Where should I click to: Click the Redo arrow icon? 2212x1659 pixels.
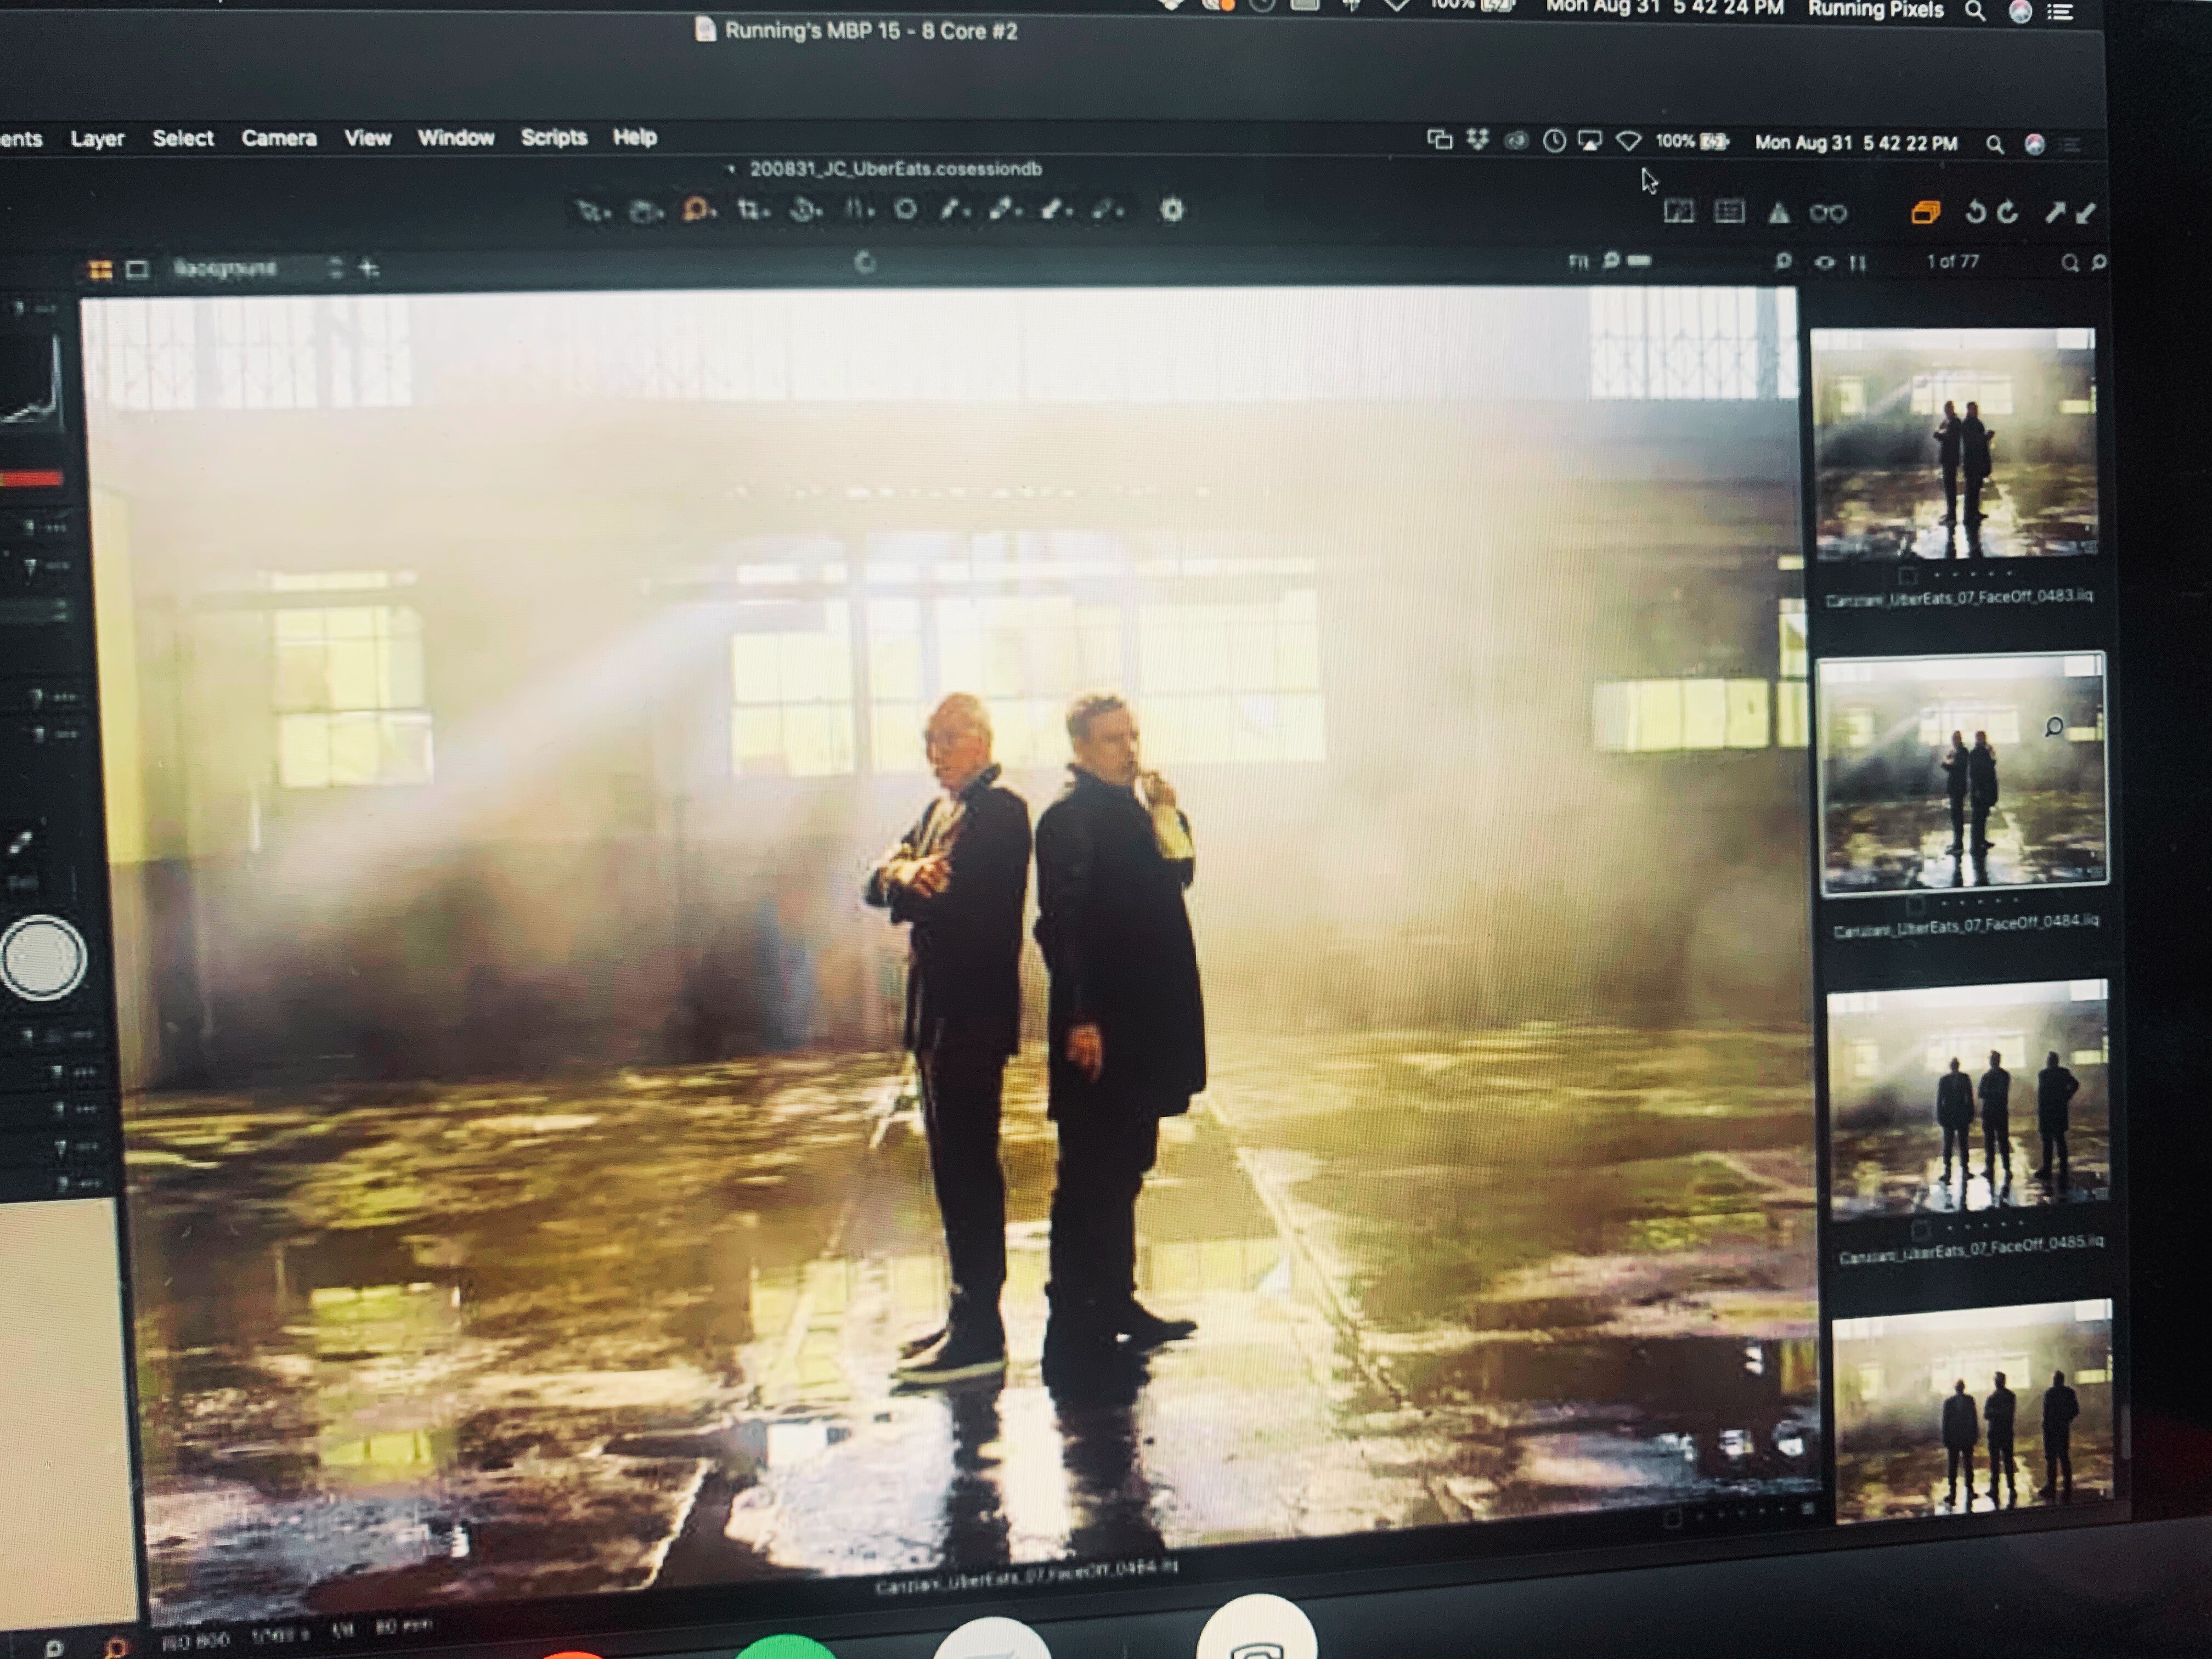[2008, 212]
